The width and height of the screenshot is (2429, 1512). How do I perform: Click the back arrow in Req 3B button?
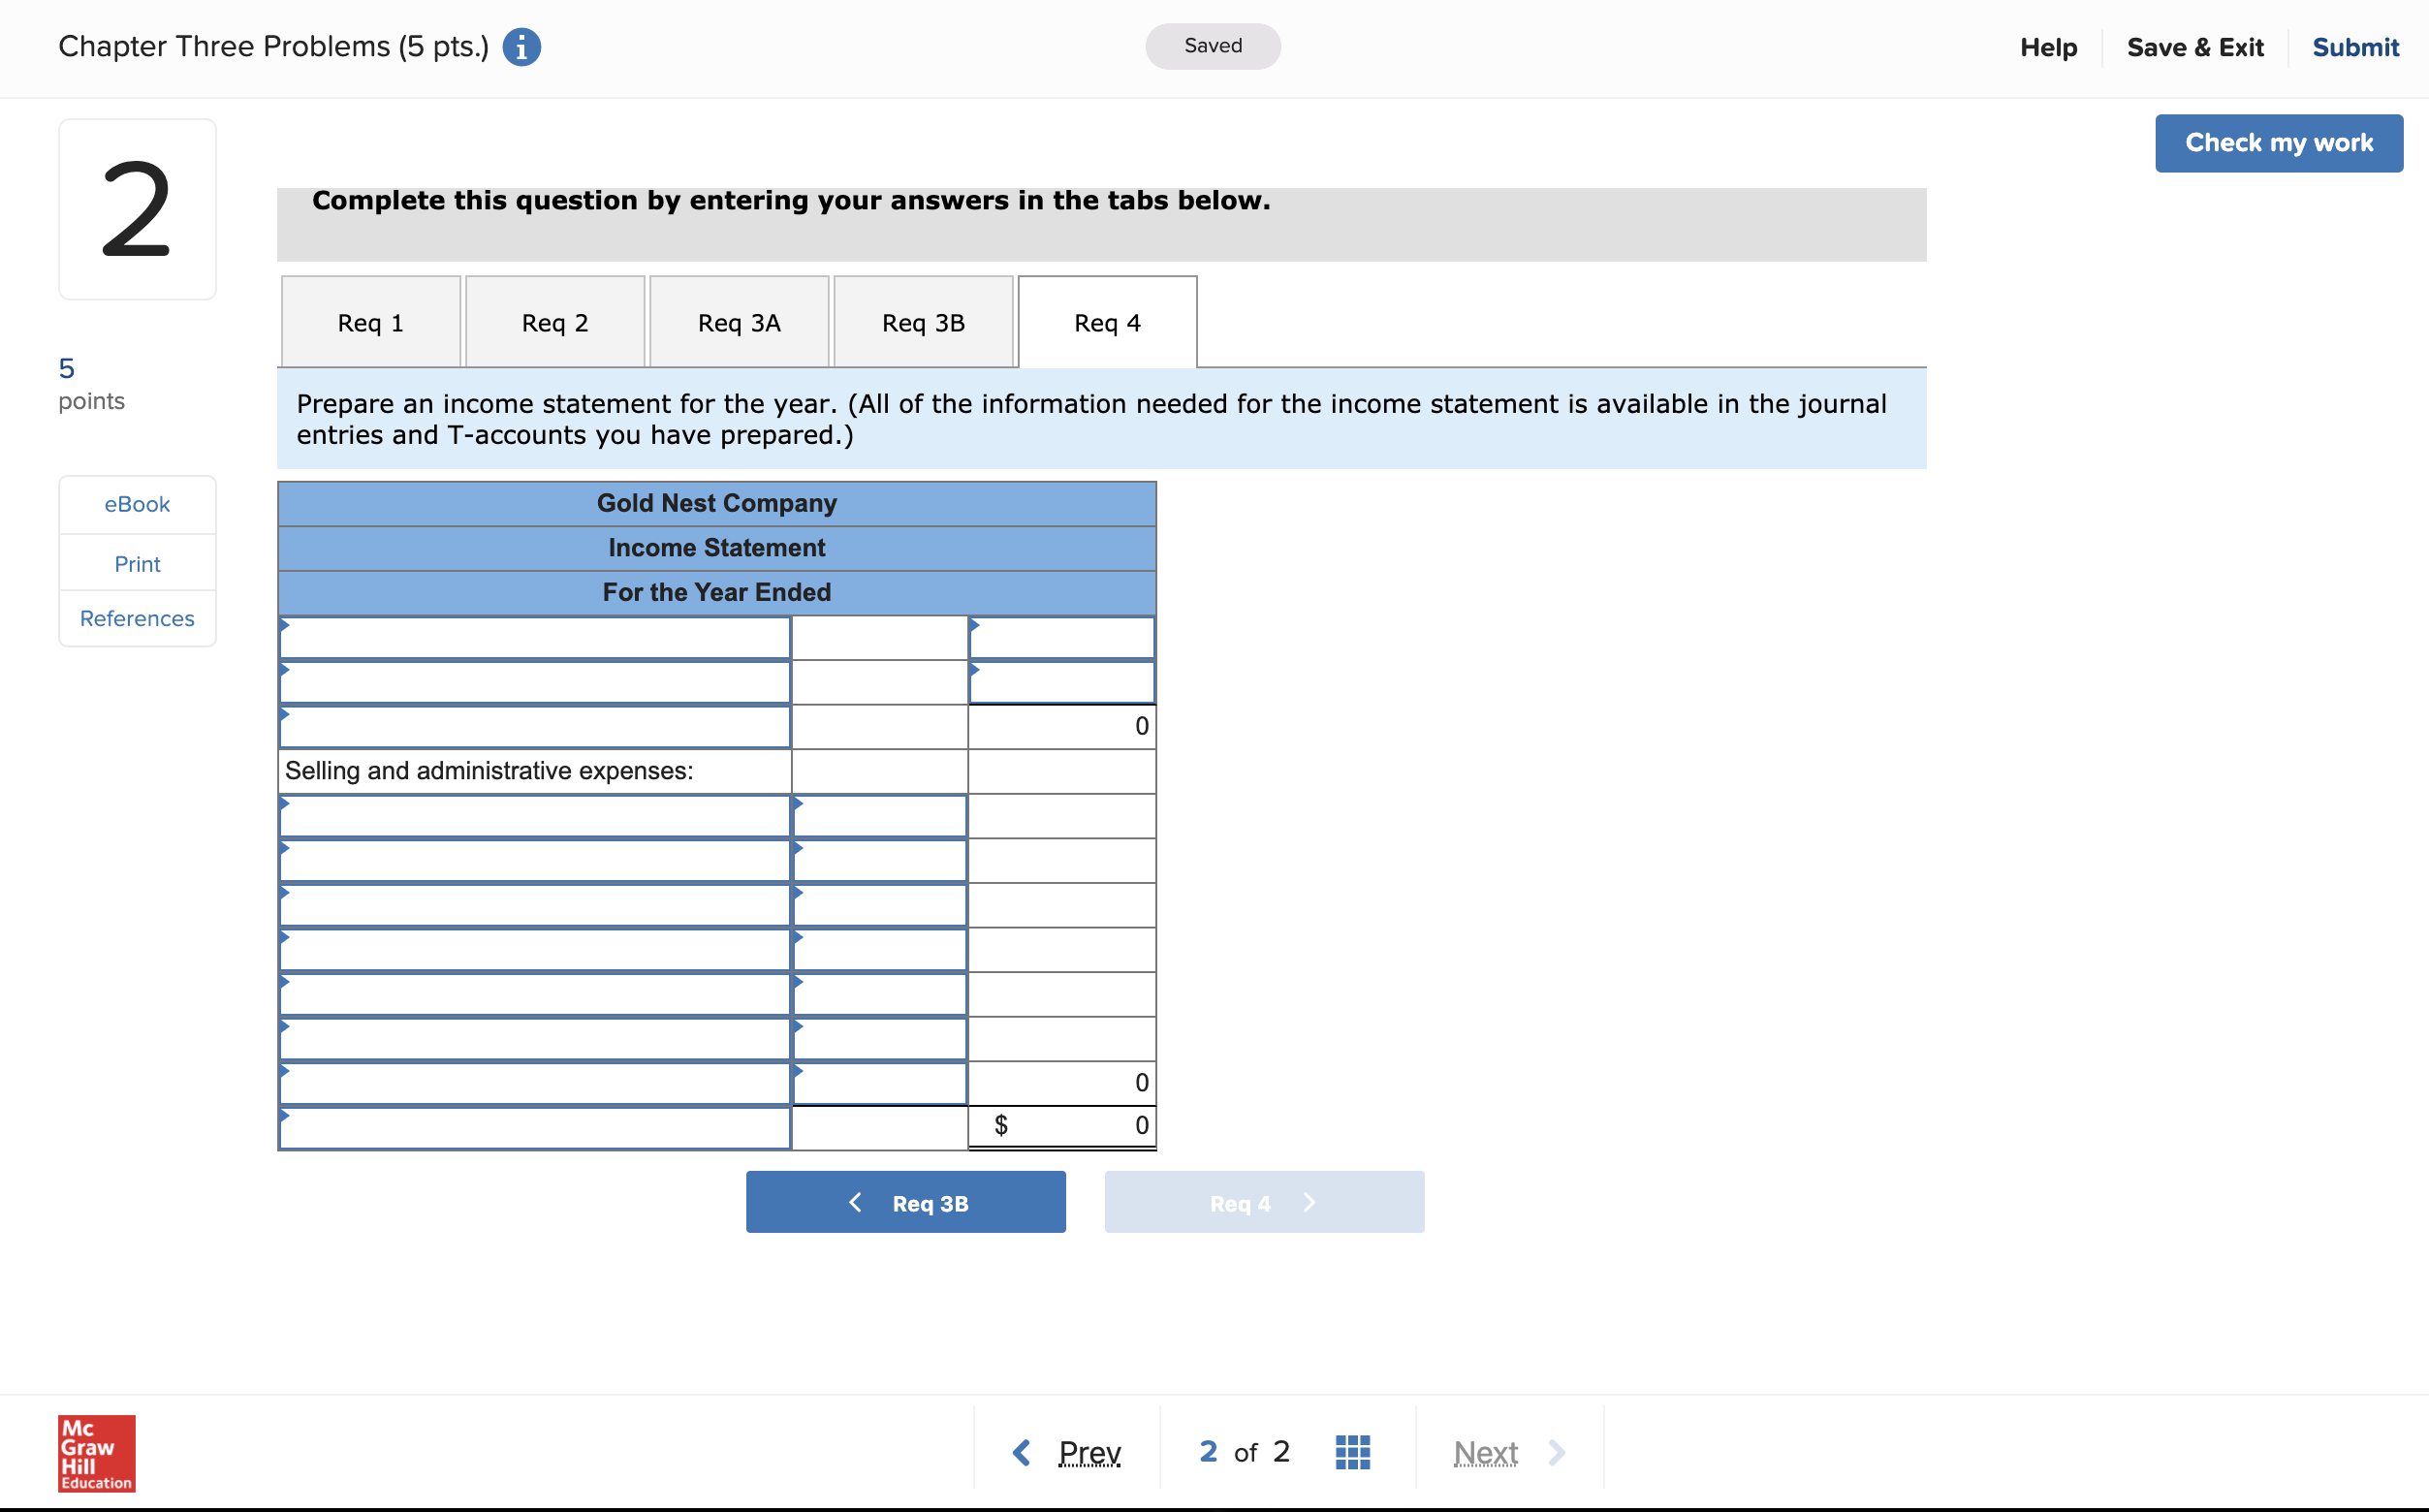(x=856, y=1202)
